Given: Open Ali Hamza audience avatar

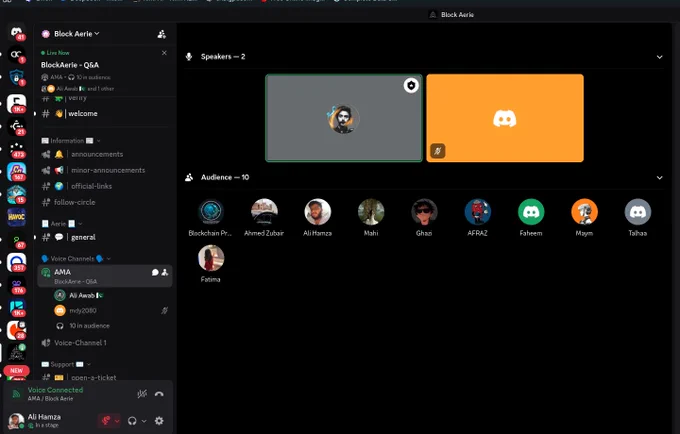Looking at the screenshot, I should coord(317,212).
